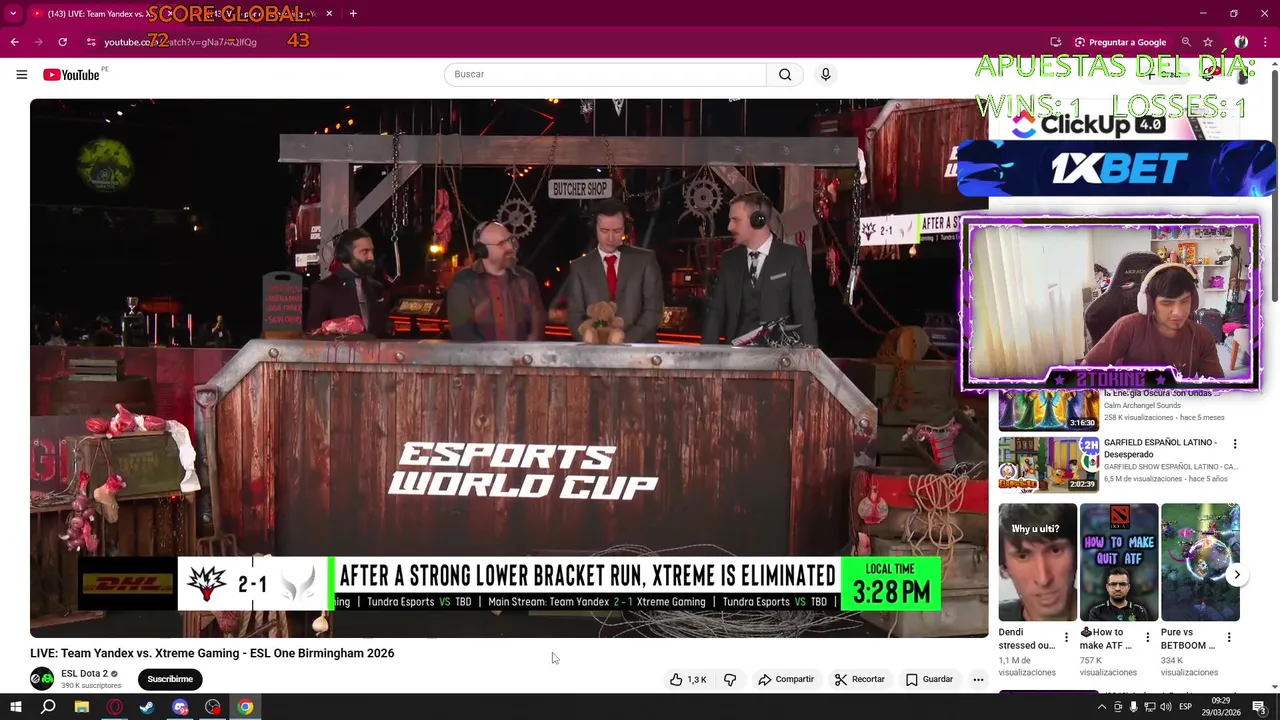The image size is (1280, 720).
Task: Play the 'Why u ulti?' Dendi short
Action: 1037,562
